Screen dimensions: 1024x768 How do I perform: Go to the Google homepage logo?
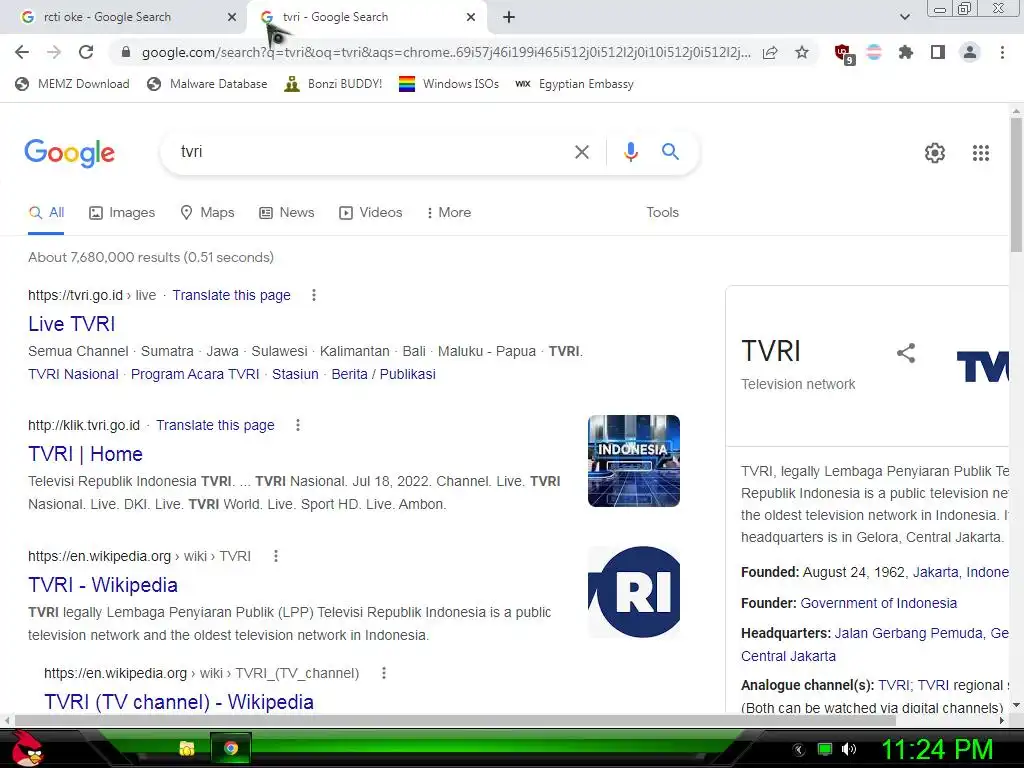pyautogui.click(x=69, y=153)
